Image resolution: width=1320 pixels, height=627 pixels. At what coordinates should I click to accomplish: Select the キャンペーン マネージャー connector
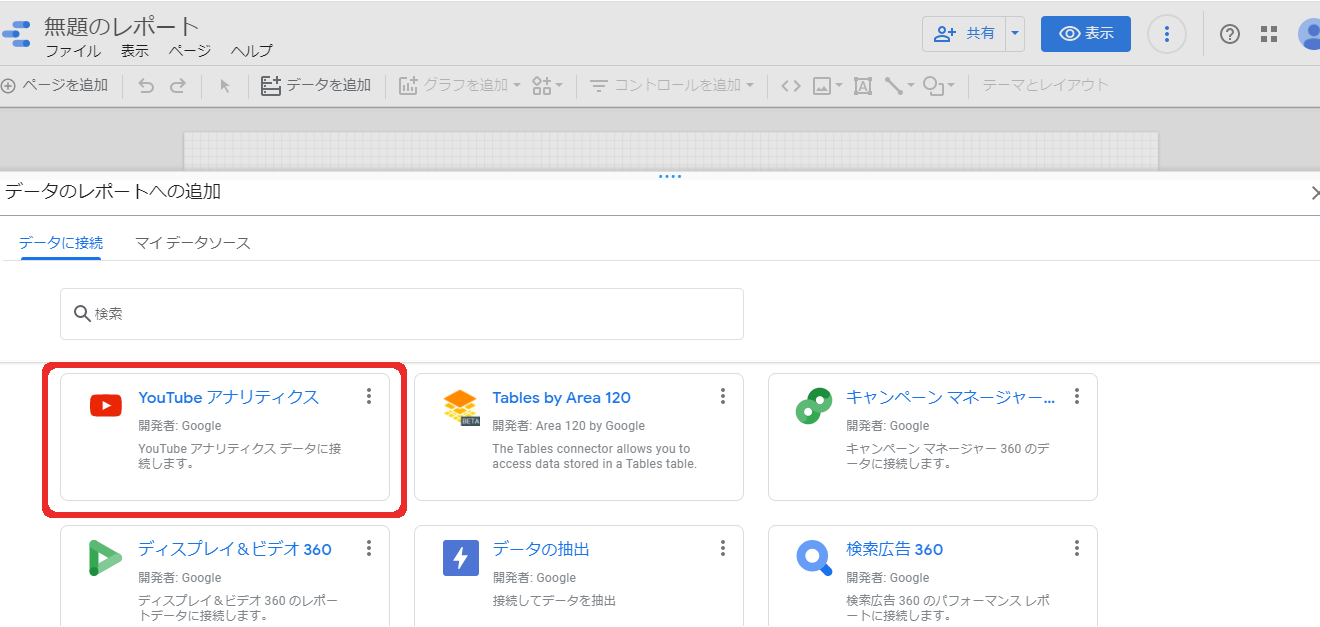[x=933, y=437]
